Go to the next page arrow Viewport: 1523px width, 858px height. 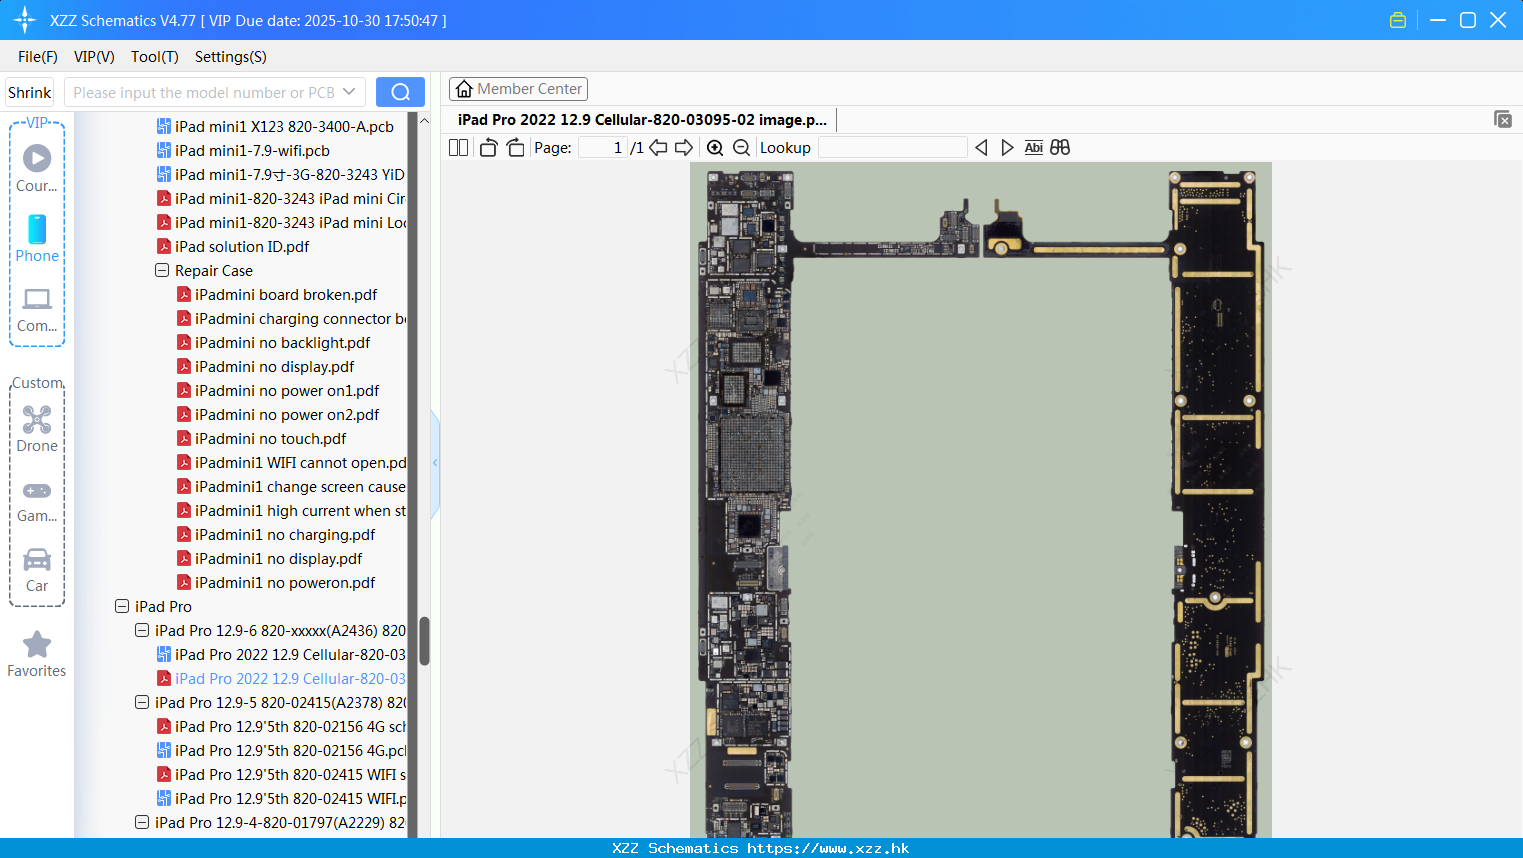point(684,148)
